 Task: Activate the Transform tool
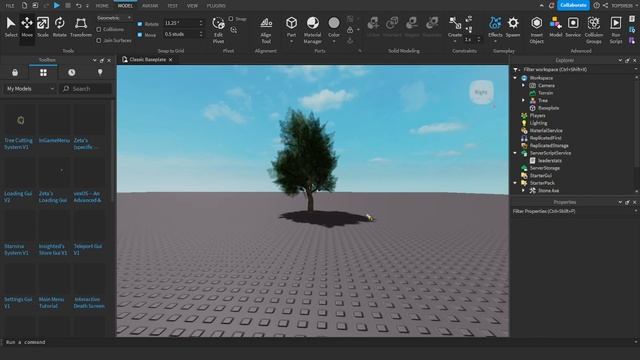point(81,27)
